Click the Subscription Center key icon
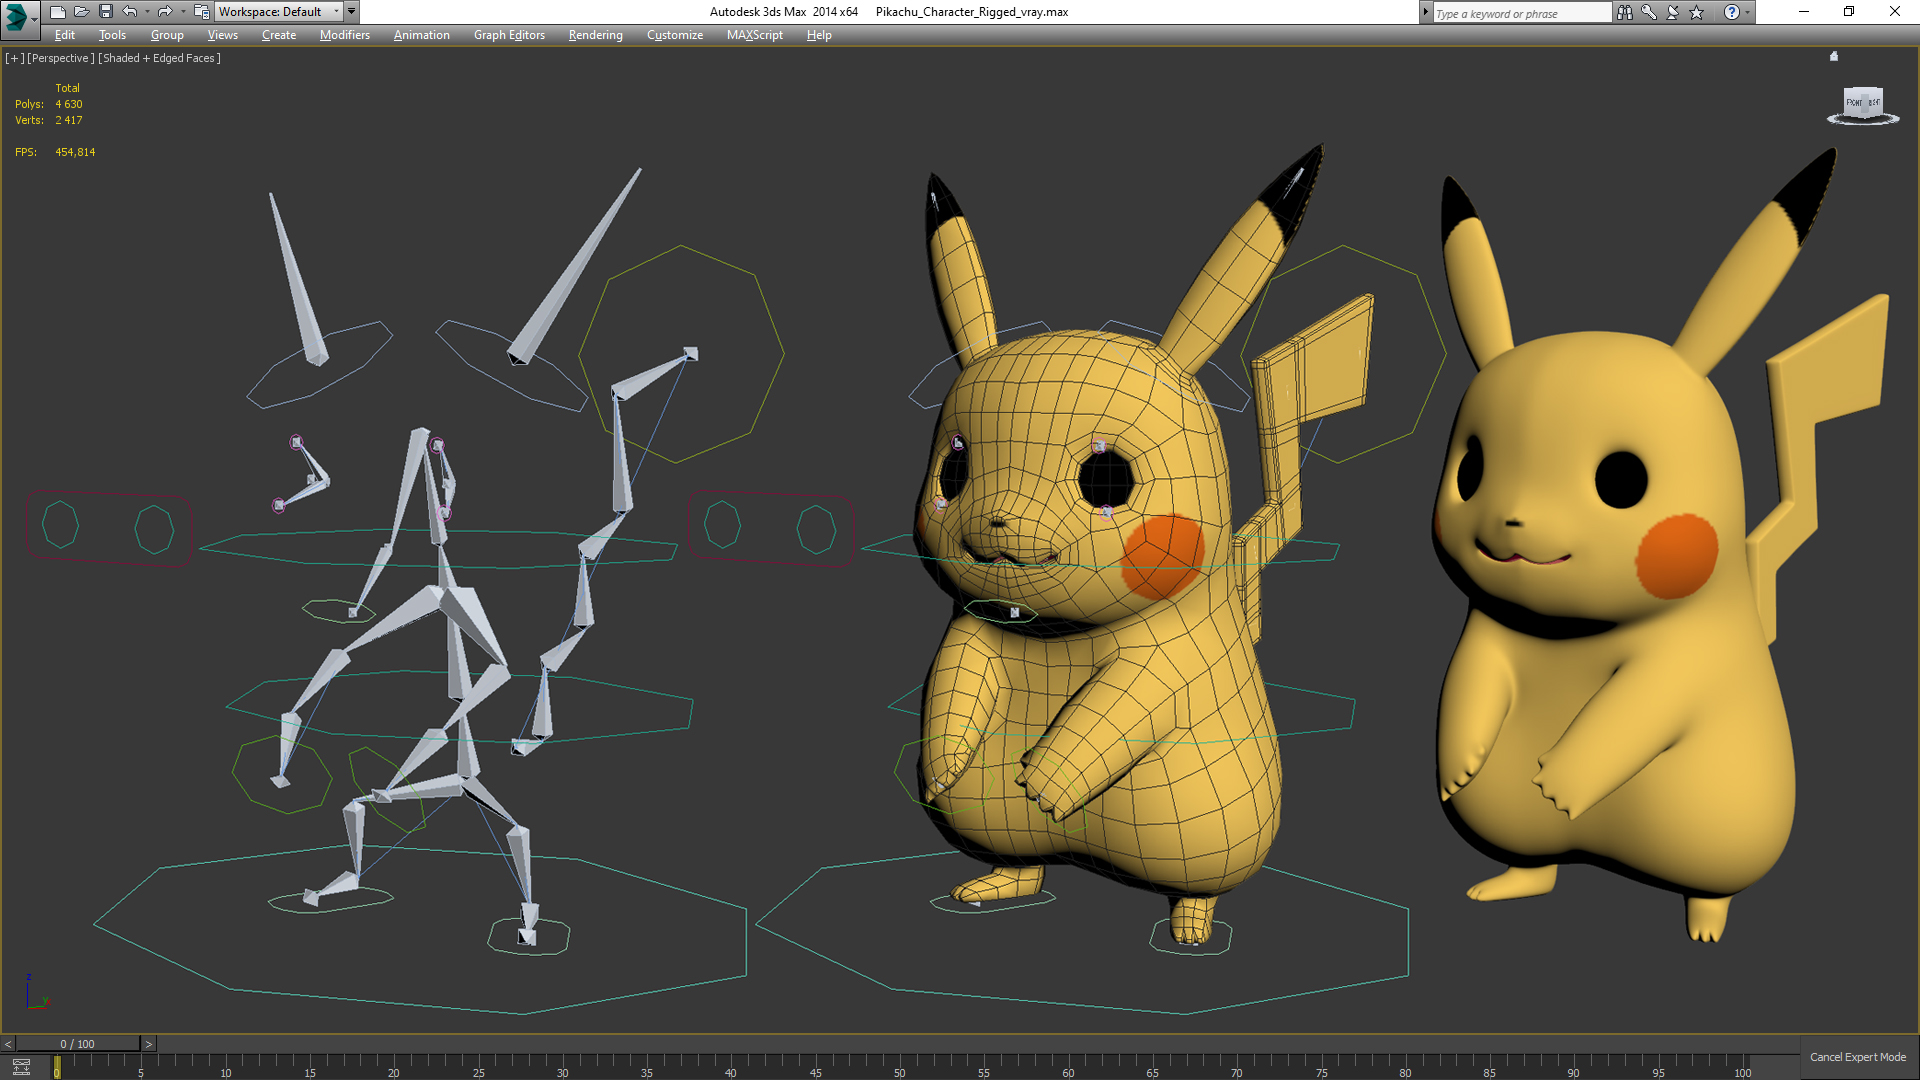The height and width of the screenshot is (1080, 1920). coord(1648,12)
